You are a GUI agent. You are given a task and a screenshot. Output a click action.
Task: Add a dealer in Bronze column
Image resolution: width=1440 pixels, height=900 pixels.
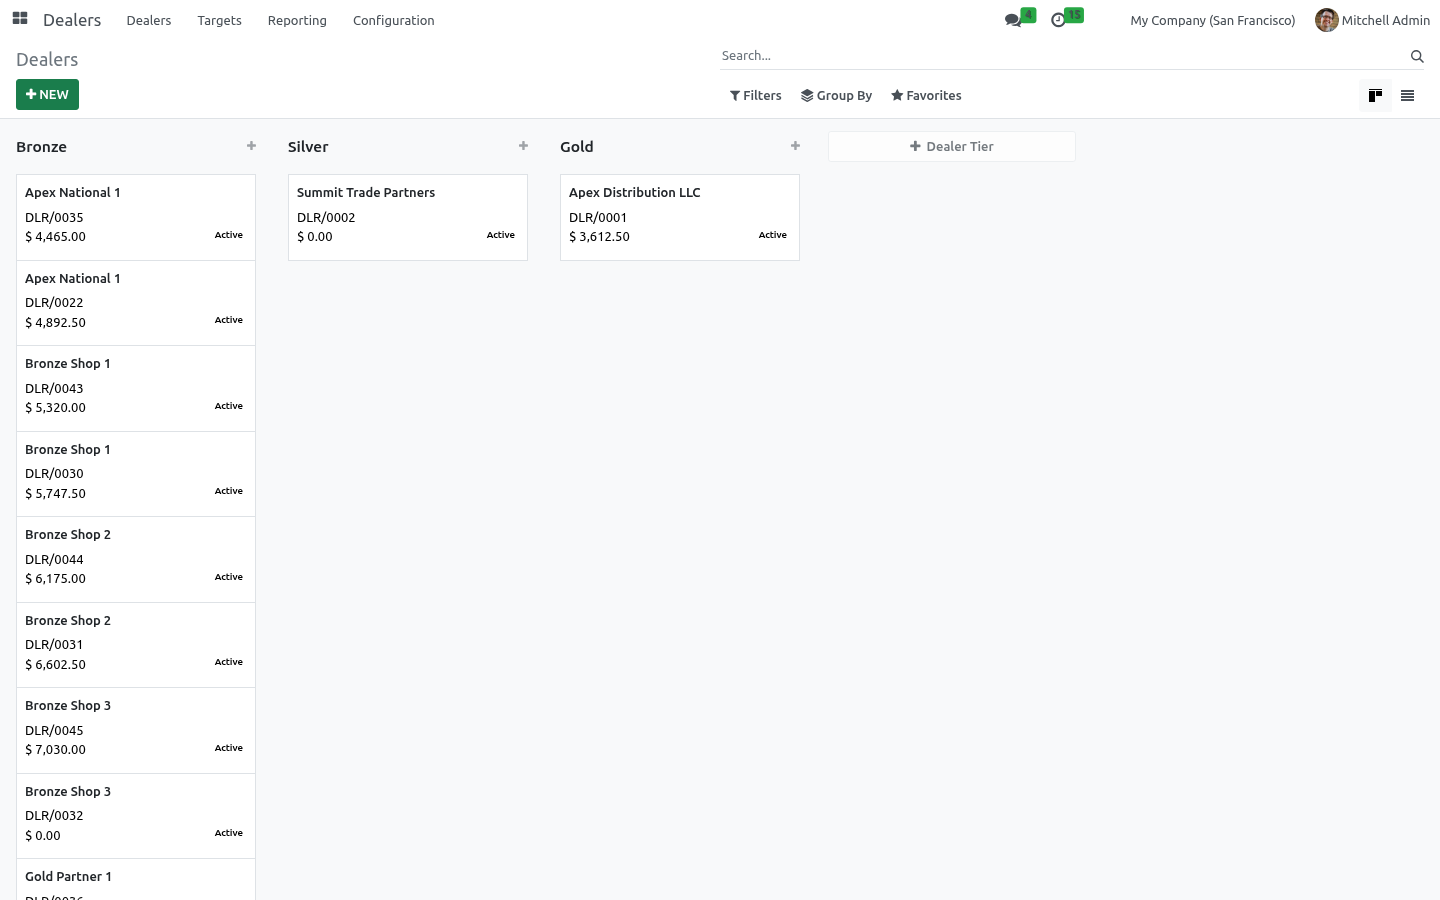point(251,146)
